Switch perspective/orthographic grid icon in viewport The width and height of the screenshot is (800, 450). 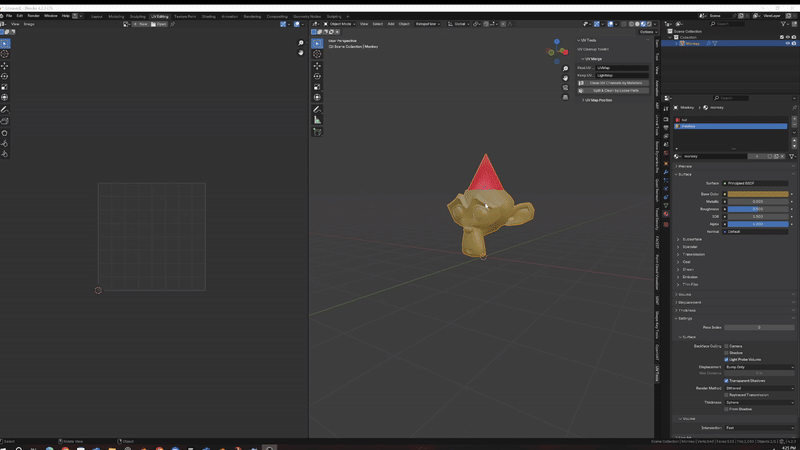tap(565, 97)
